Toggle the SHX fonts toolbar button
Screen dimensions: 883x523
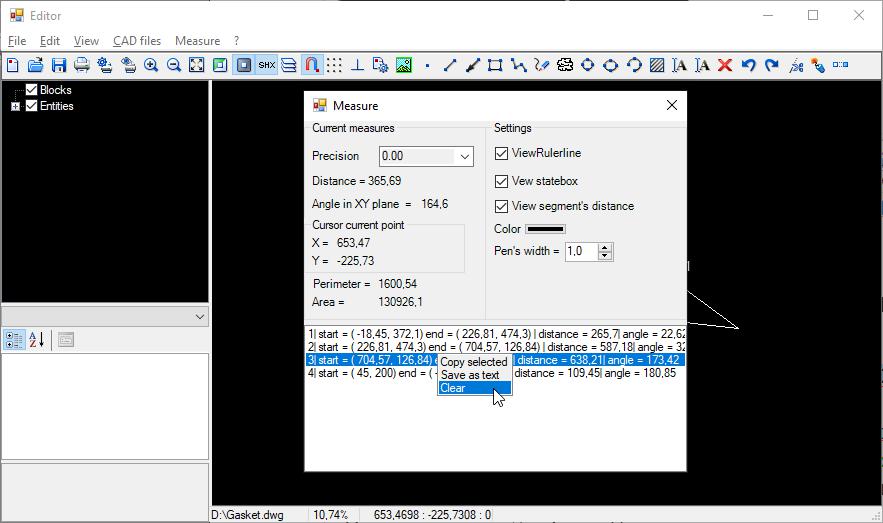(266, 65)
